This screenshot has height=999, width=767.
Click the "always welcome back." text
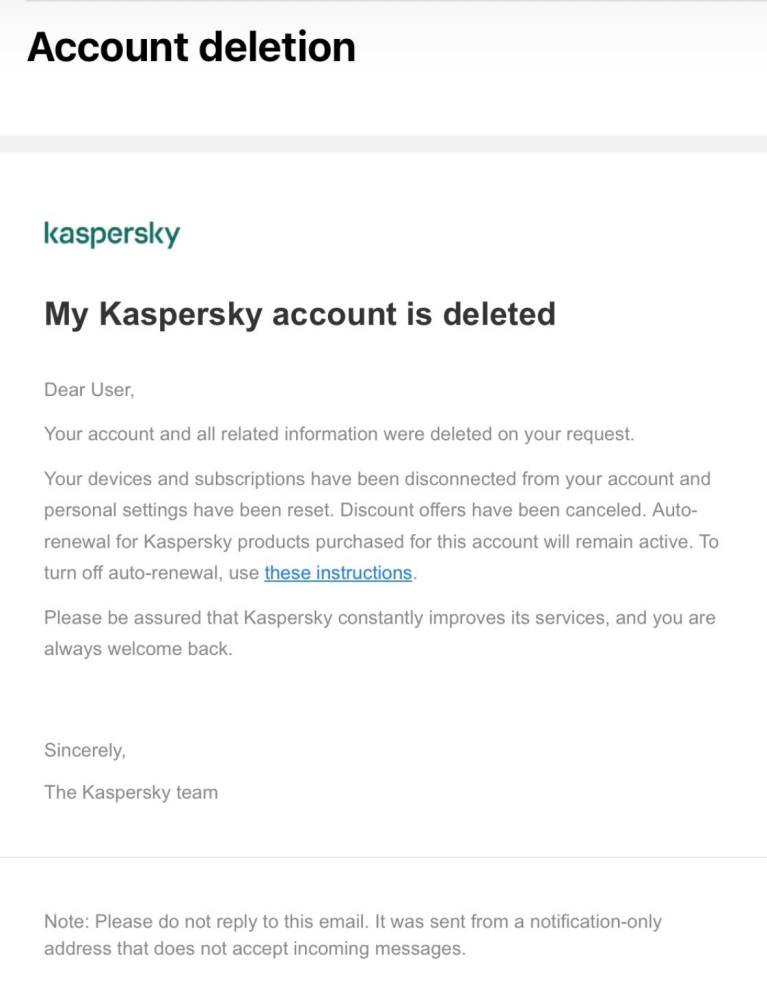138,649
